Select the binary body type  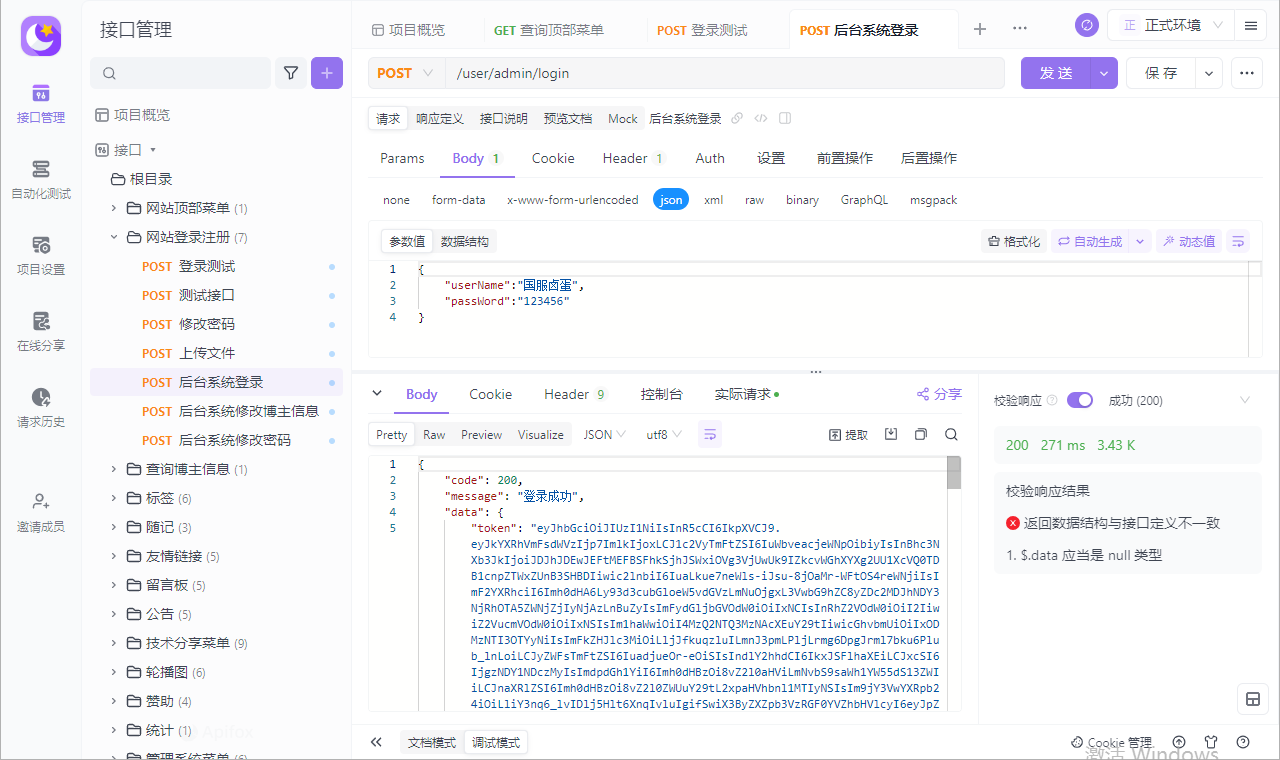(802, 200)
